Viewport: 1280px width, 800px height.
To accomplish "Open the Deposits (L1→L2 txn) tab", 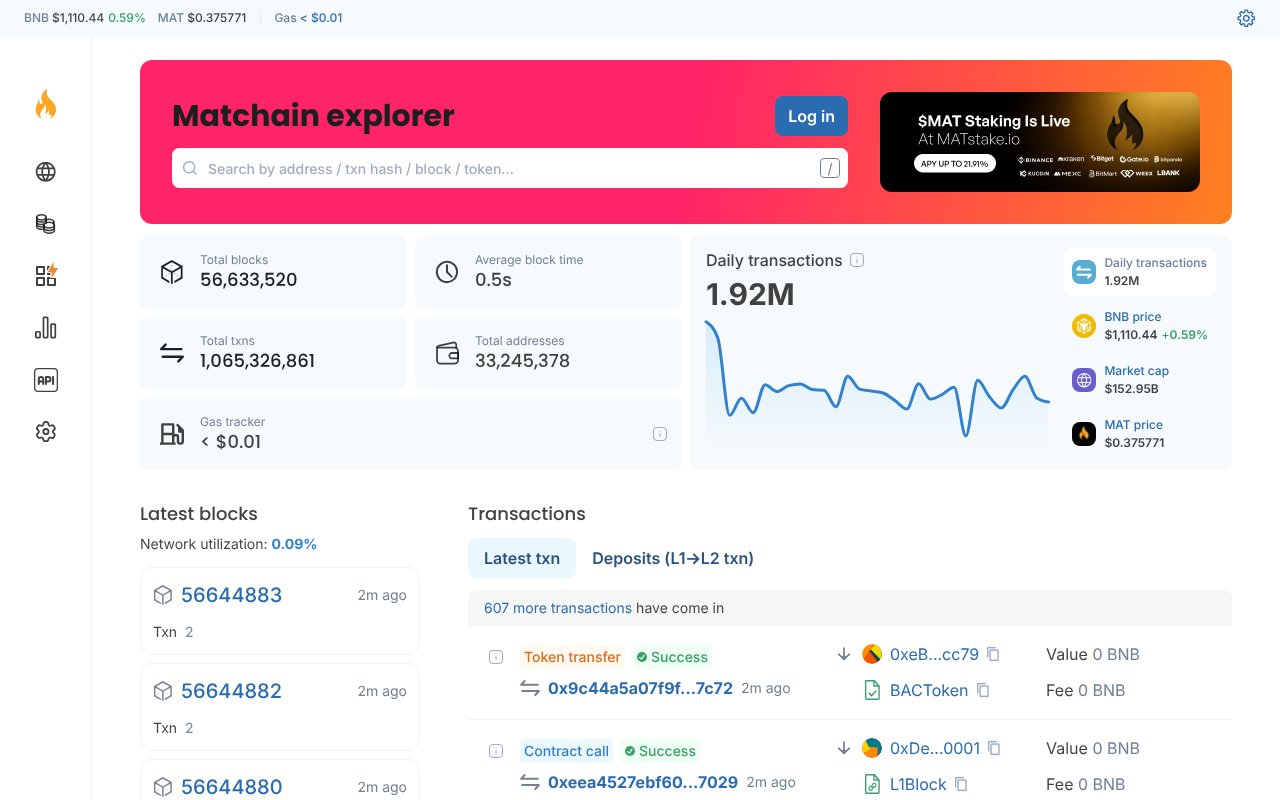I will [x=672, y=558].
